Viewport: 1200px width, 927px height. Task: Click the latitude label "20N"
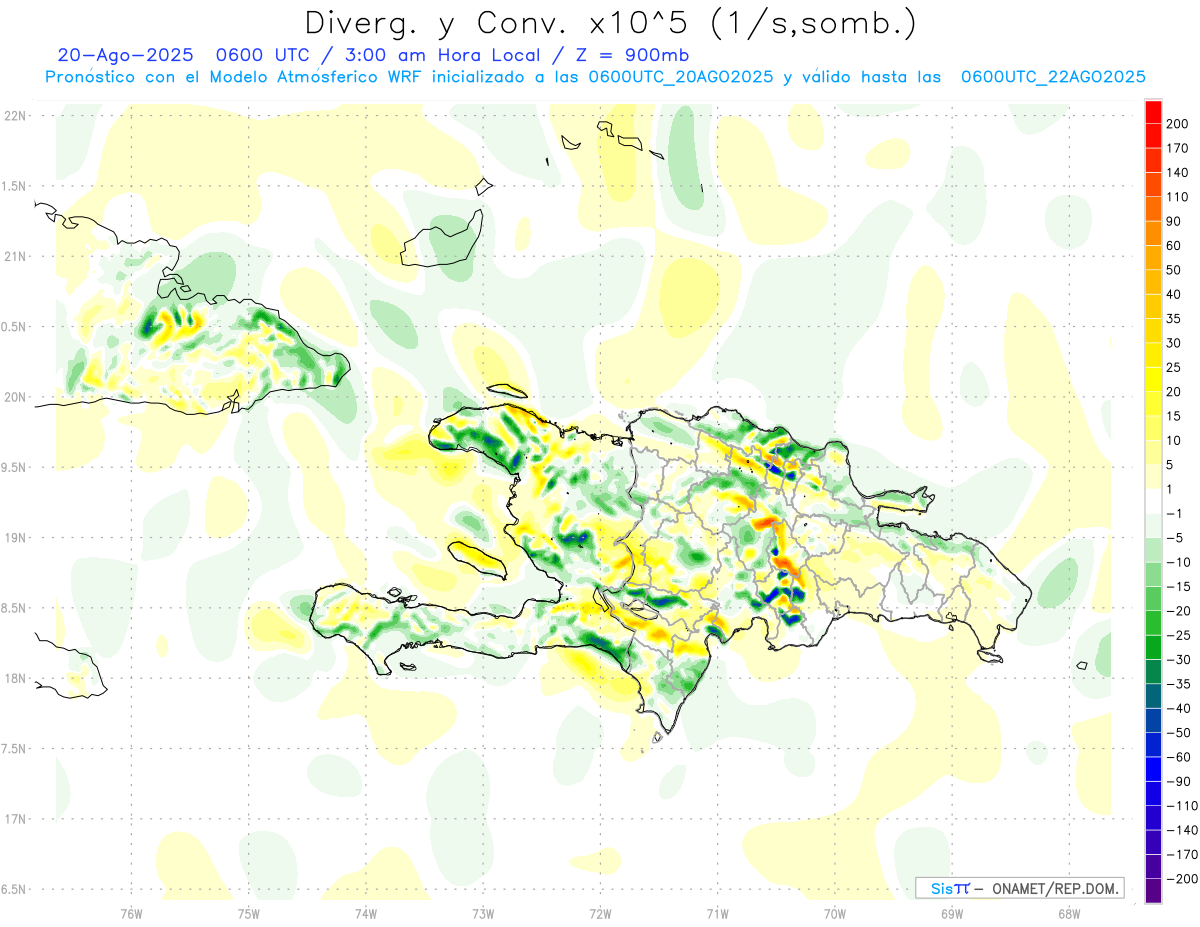tap(14, 397)
